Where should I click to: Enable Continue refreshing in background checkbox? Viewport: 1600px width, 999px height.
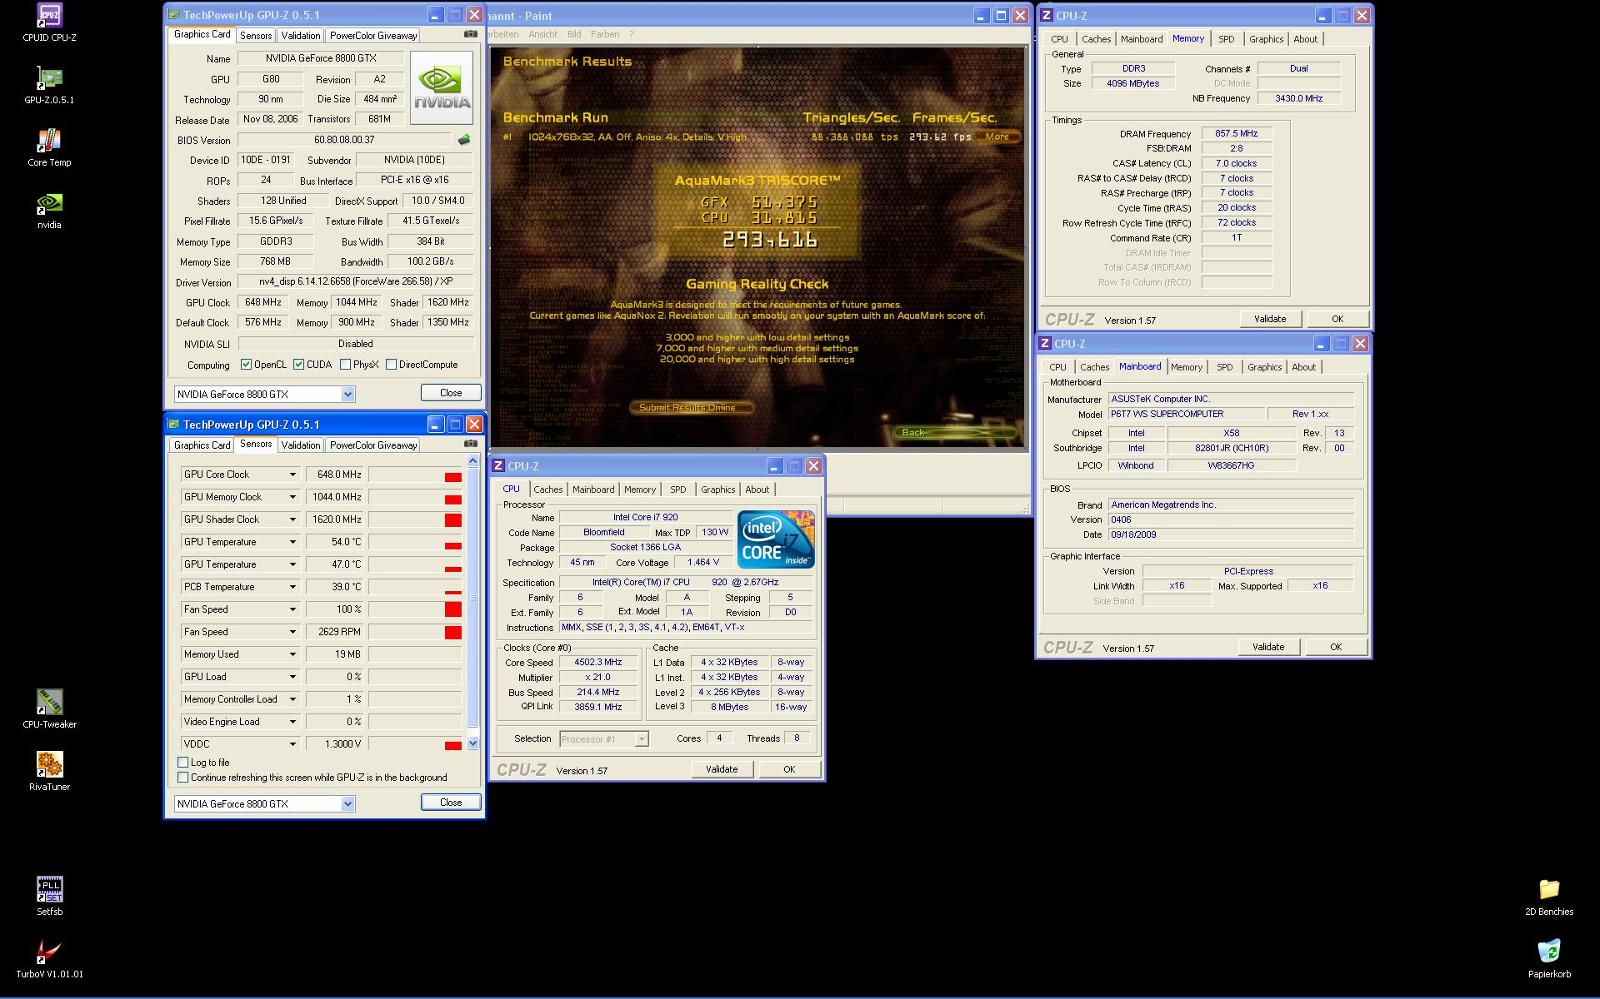[183, 777]
